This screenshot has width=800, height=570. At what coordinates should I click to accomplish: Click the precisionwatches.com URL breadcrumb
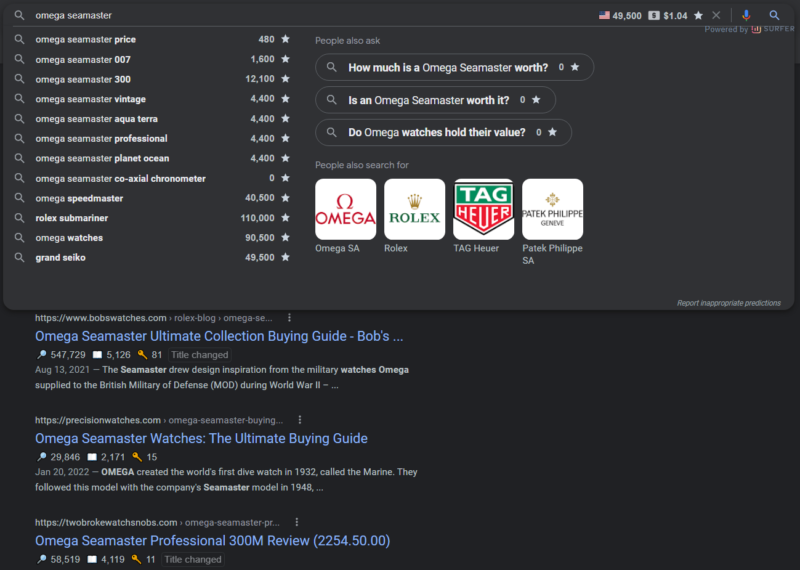tap(159, 420)
